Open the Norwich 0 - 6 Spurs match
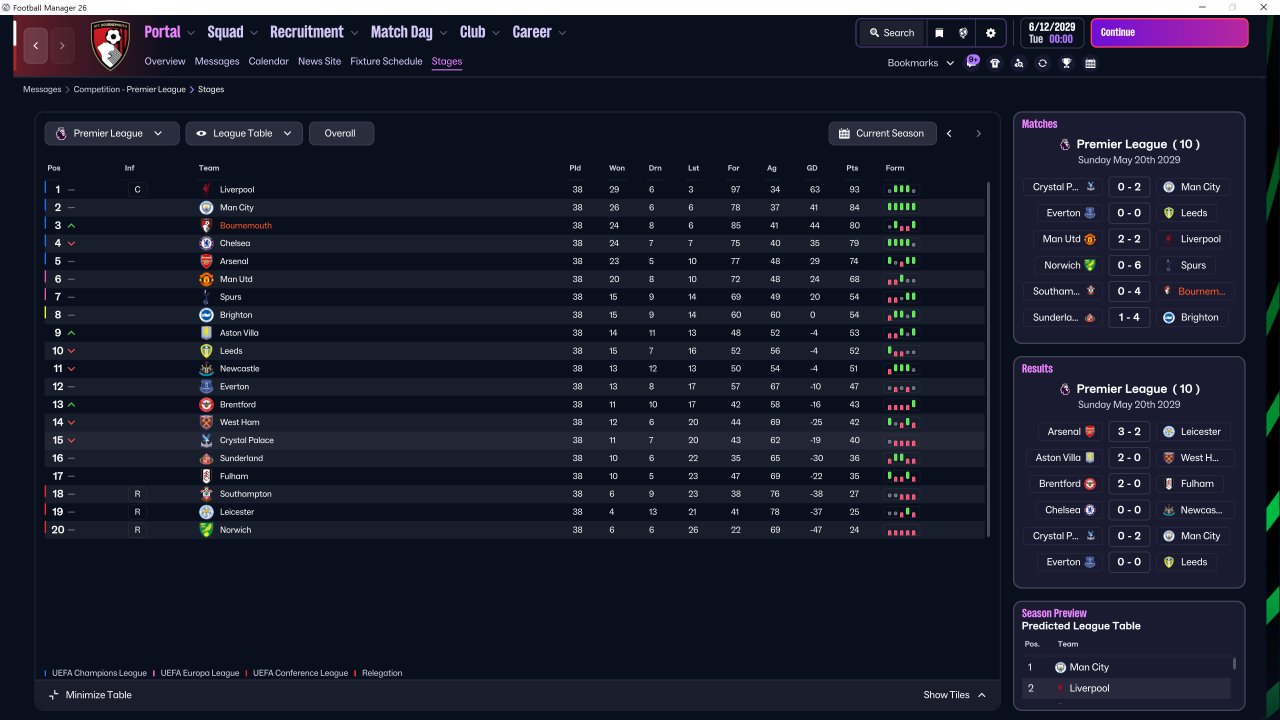The height and width of the screenshot is (720, 1280). 1128,265
